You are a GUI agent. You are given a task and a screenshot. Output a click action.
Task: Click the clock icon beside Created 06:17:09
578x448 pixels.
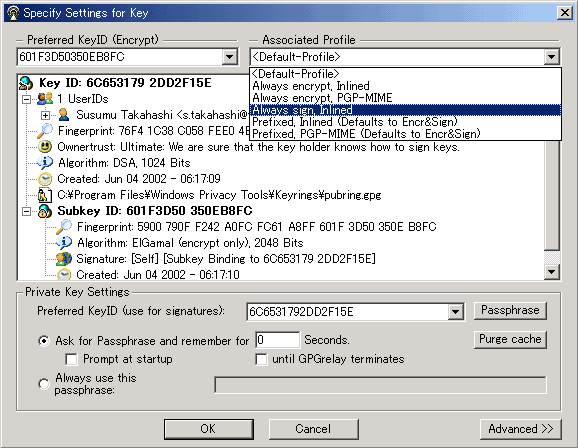(45, 179)
